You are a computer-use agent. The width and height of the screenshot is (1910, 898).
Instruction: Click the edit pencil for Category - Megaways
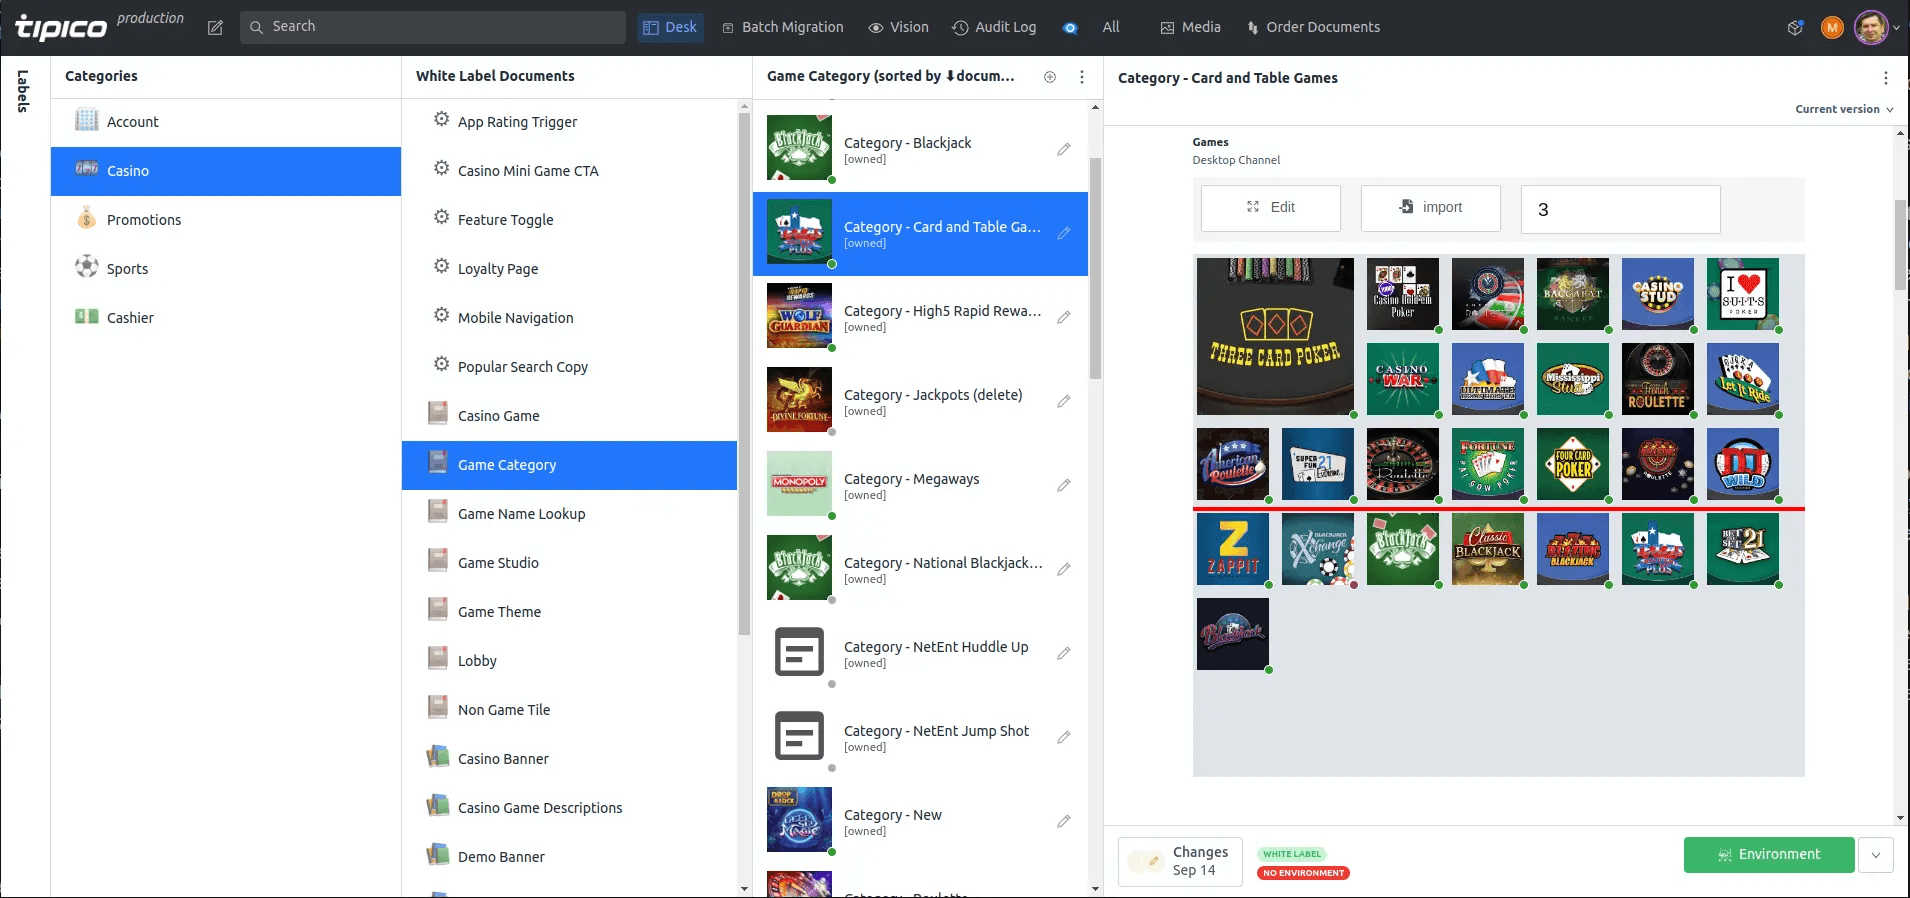[x=1063, y=486]
